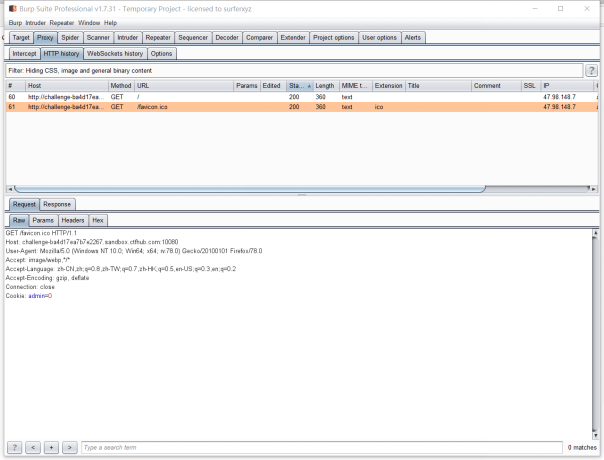Sort by the SSL column header
This screenshot has width=604, height=460.
pos(531,86)
